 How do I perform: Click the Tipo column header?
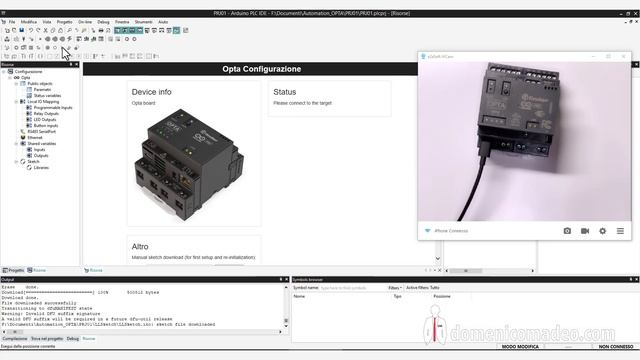point(397,296)
